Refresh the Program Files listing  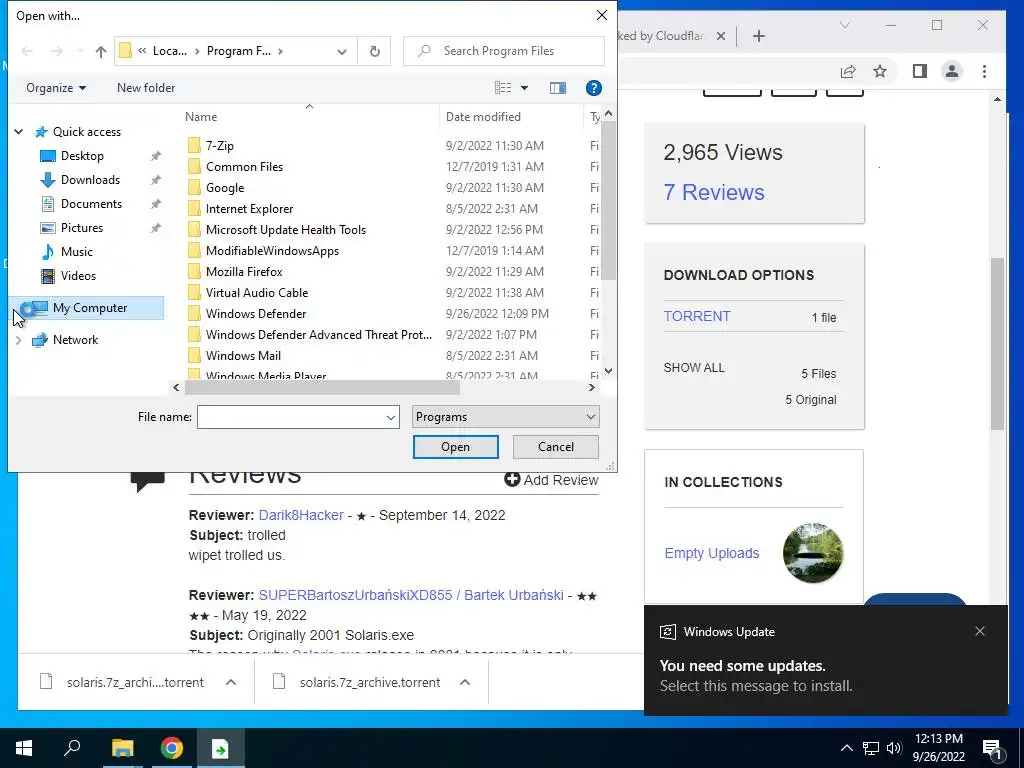[374, 51]
